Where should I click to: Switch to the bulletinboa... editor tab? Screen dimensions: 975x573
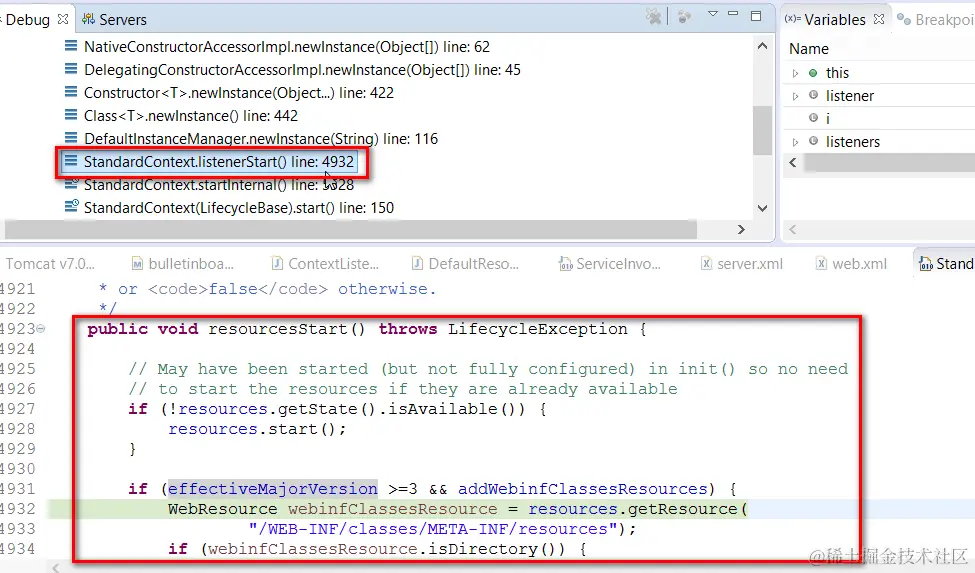pos(183,264)
